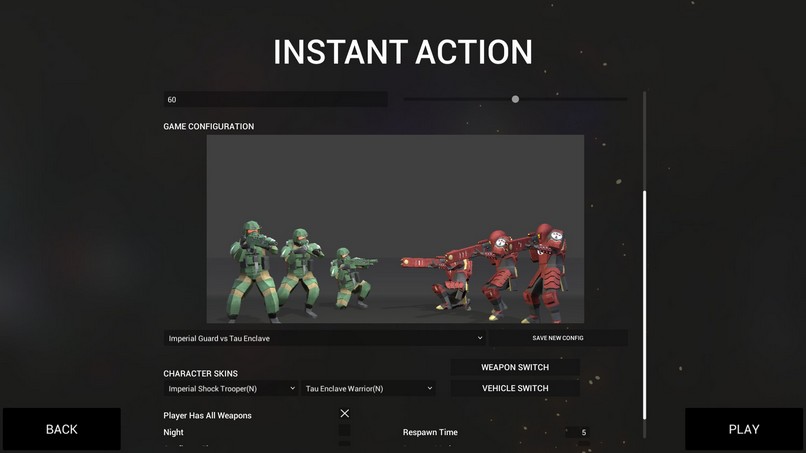Click the chevron on the Tau Enclave Warrior dropdown

coord(430,388)
